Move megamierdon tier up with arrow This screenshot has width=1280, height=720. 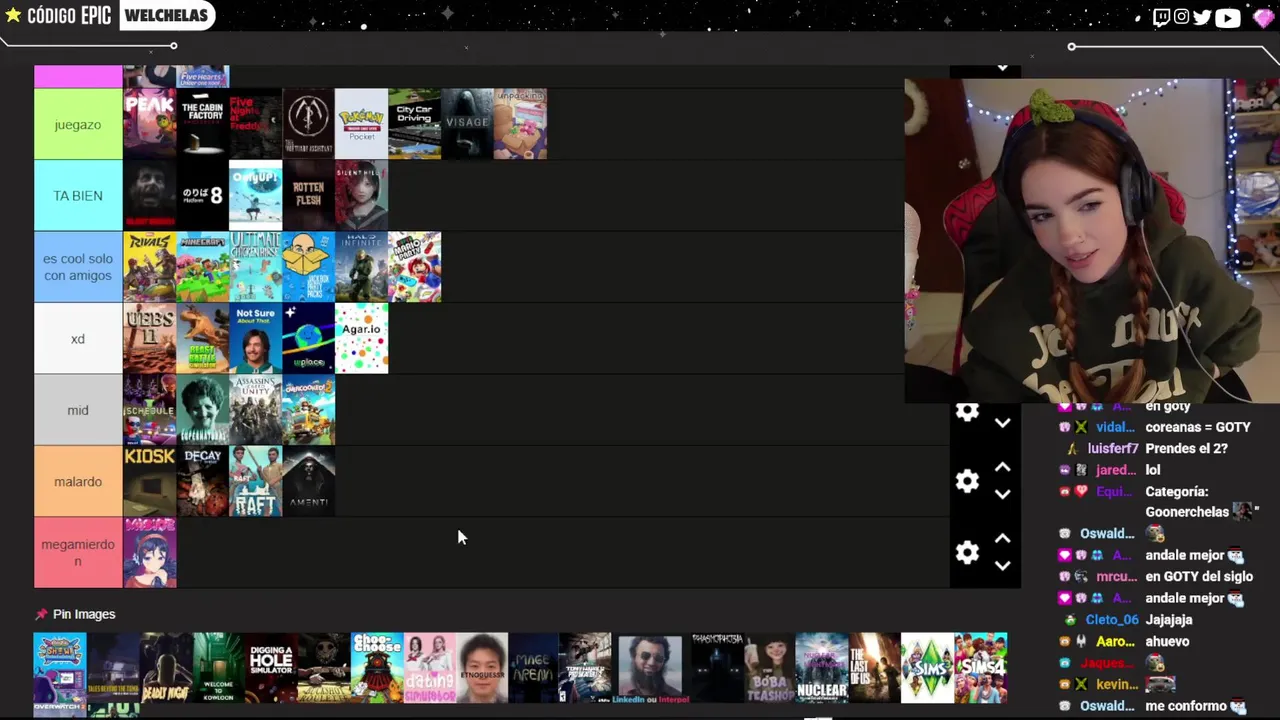coord(1002,538)
